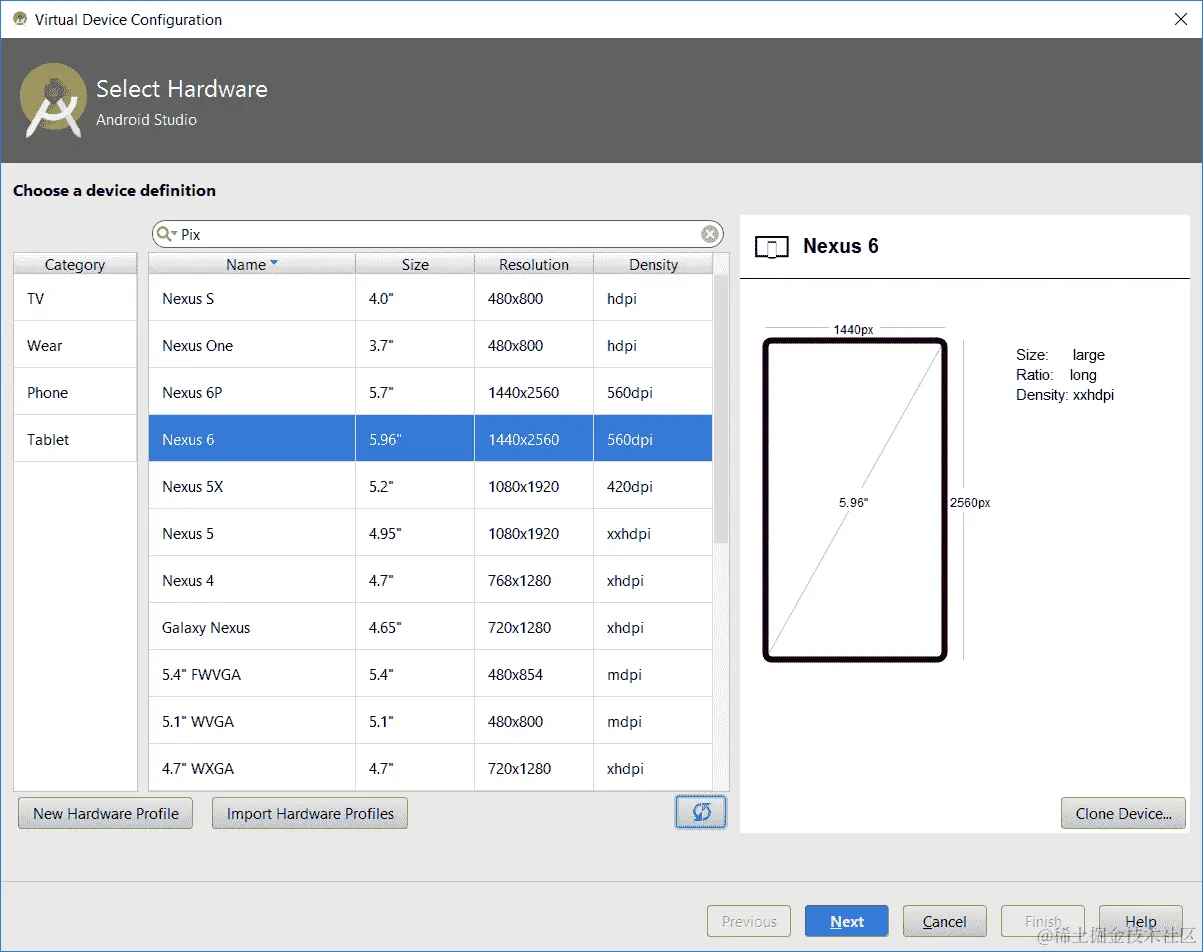Select the 5.4" FWVGA device row
Screen dimensions: 1203x952
tap(430, 674)
